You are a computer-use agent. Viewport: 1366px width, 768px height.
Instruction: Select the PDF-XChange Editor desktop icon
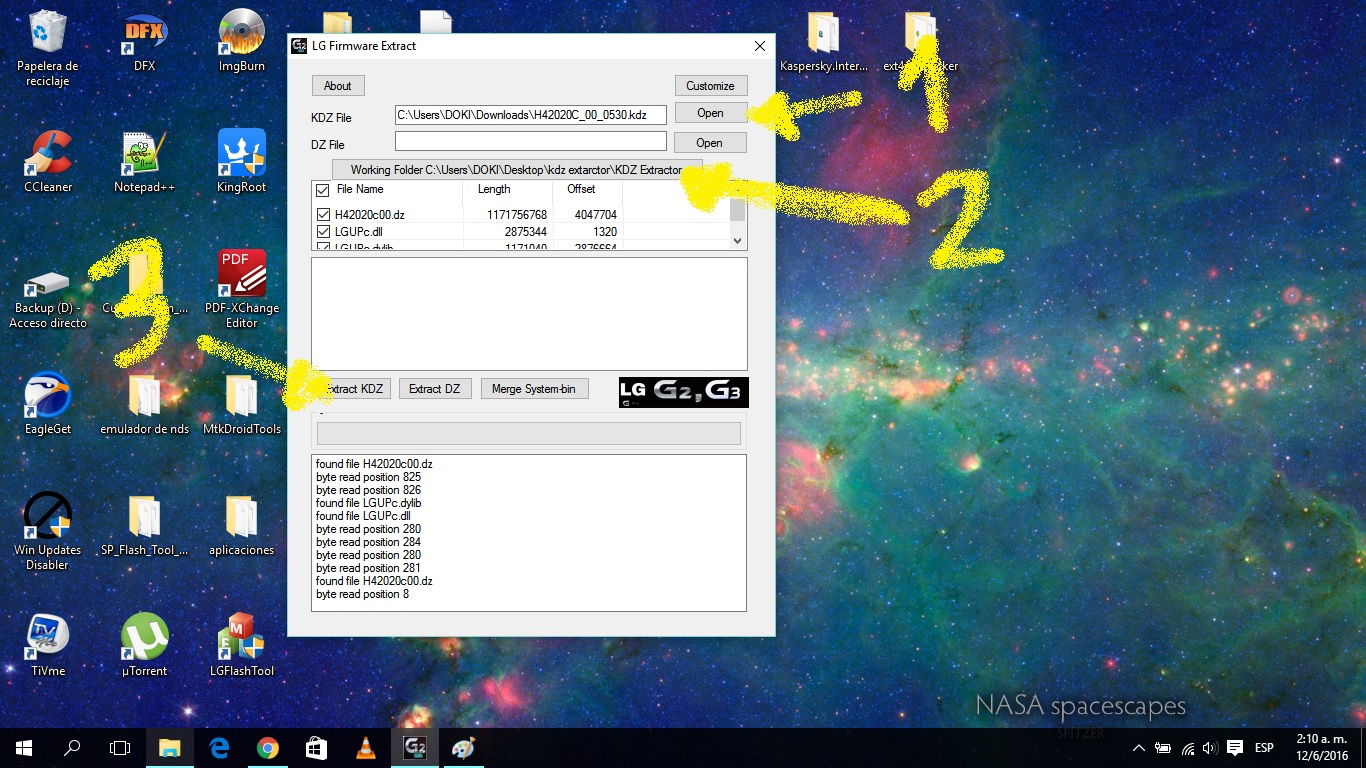point(241,290)
